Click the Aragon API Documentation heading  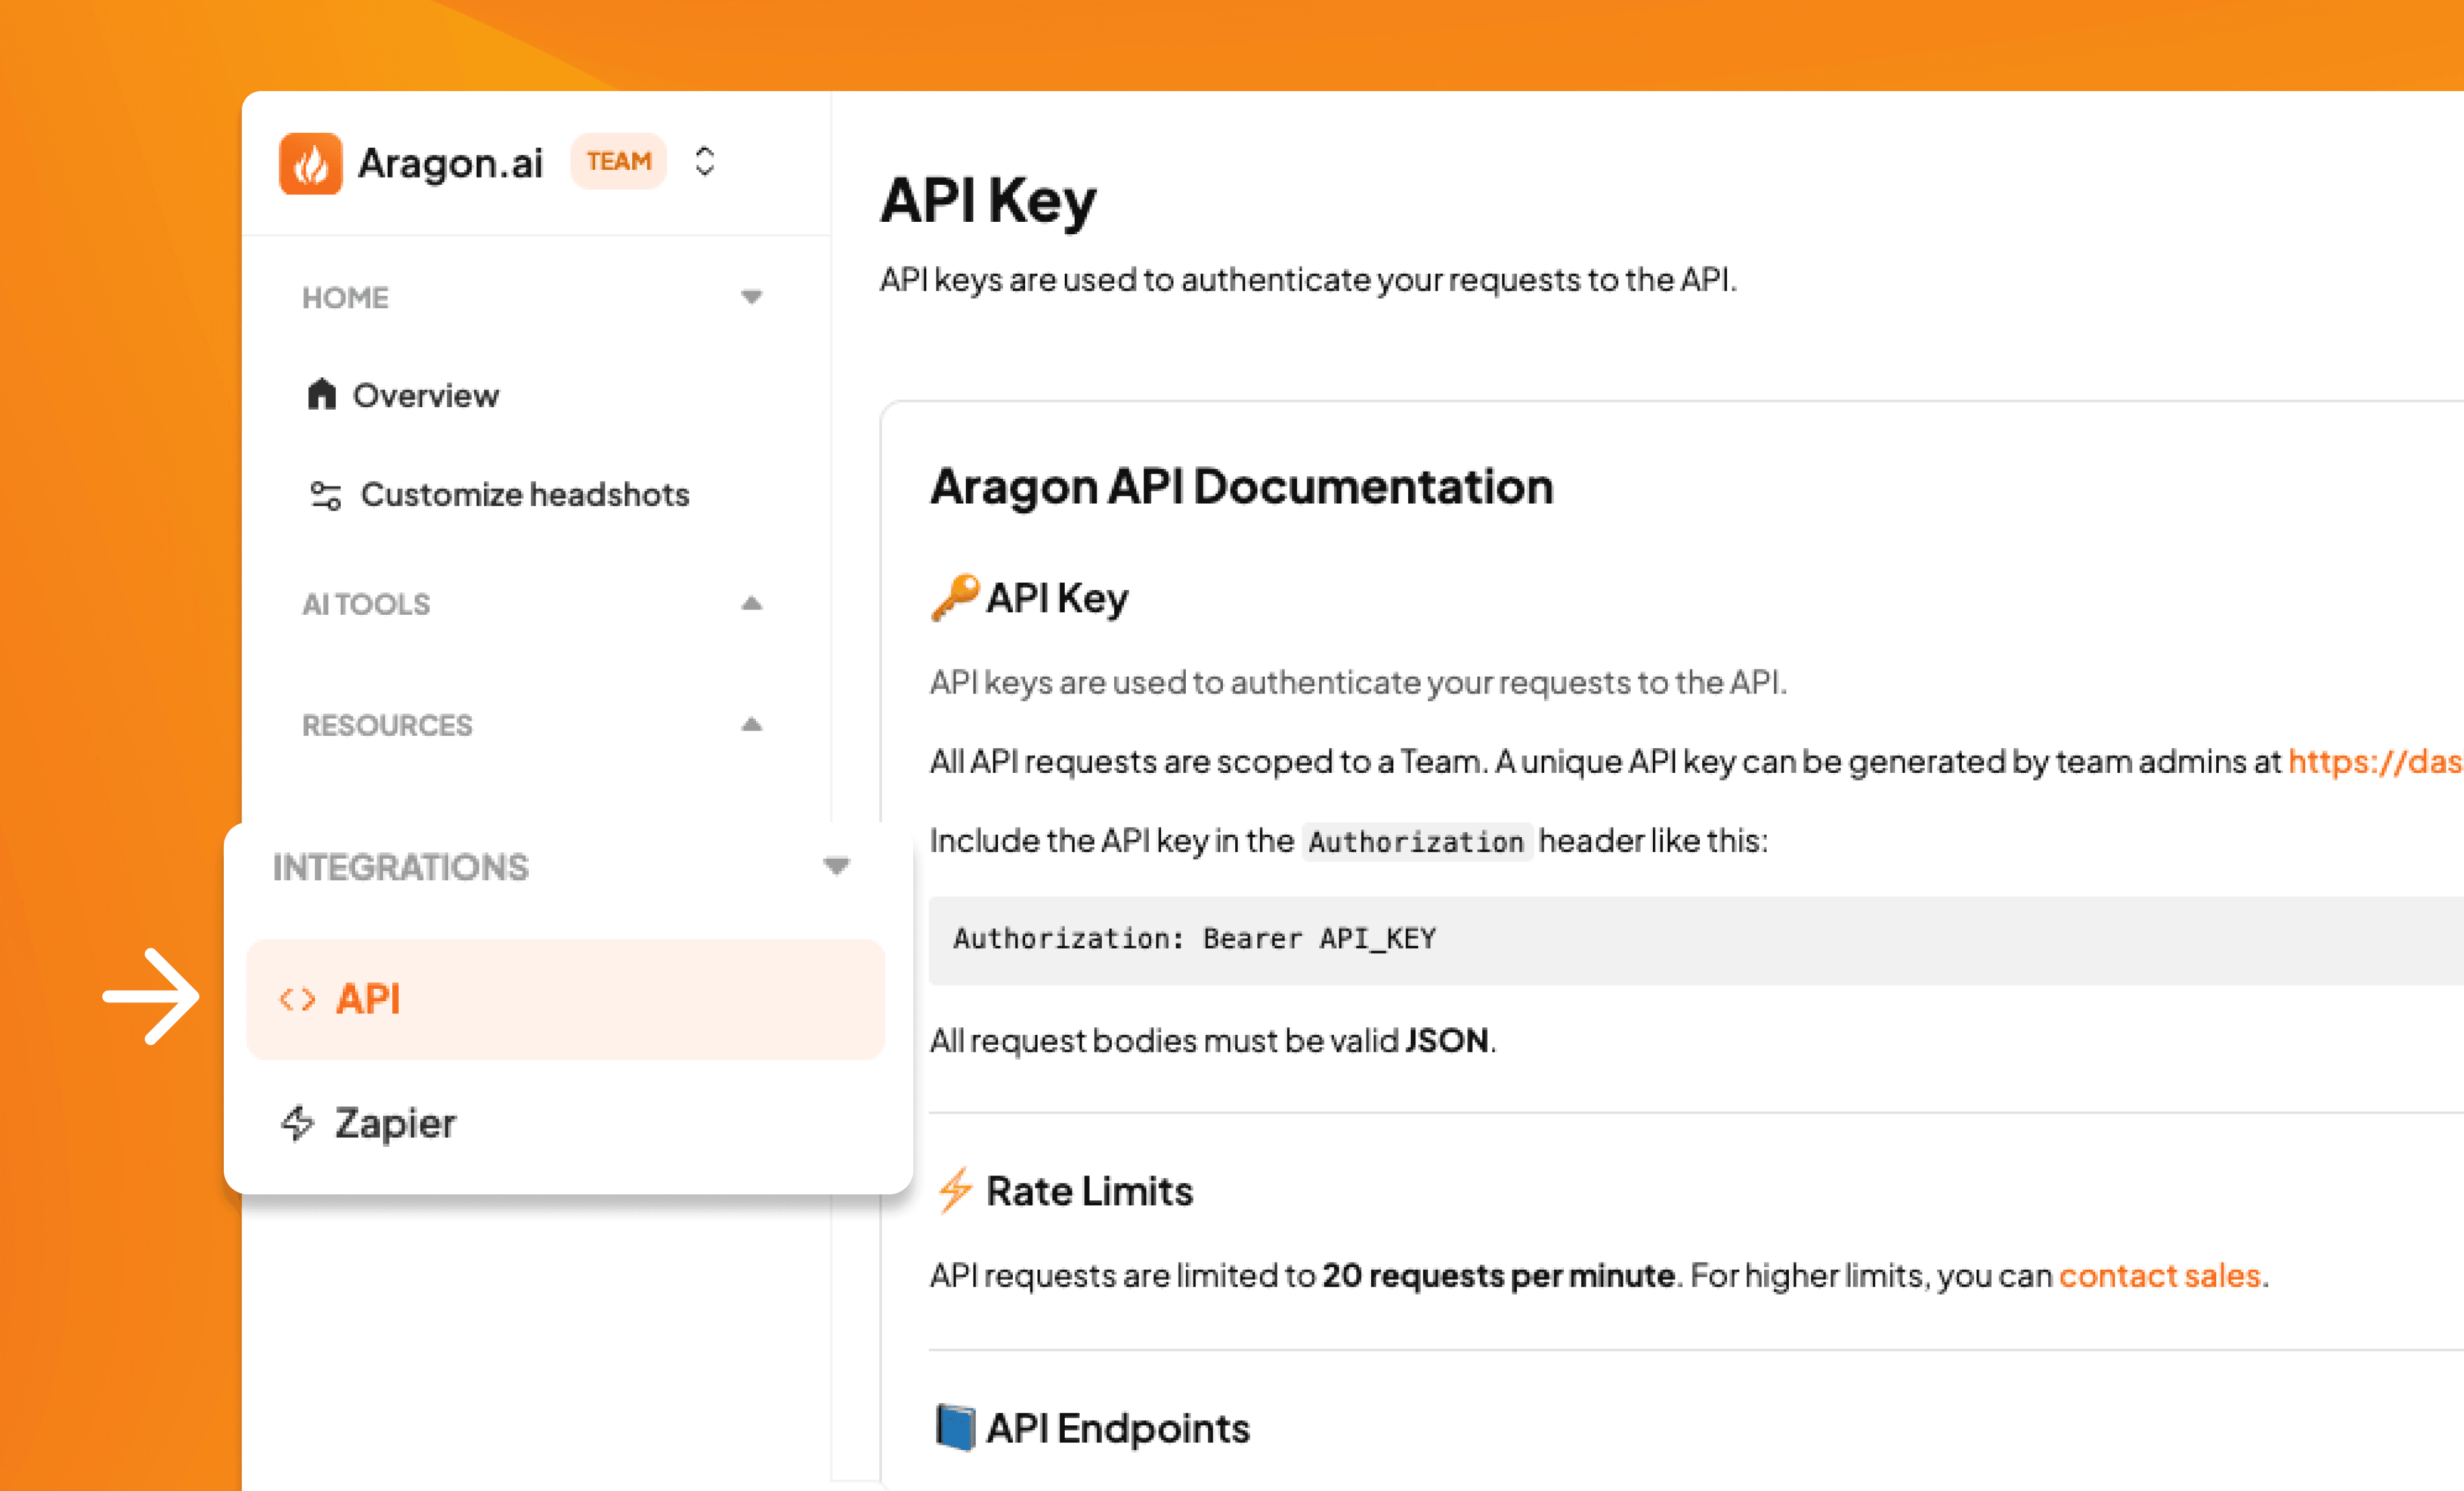click(1242, 488)
